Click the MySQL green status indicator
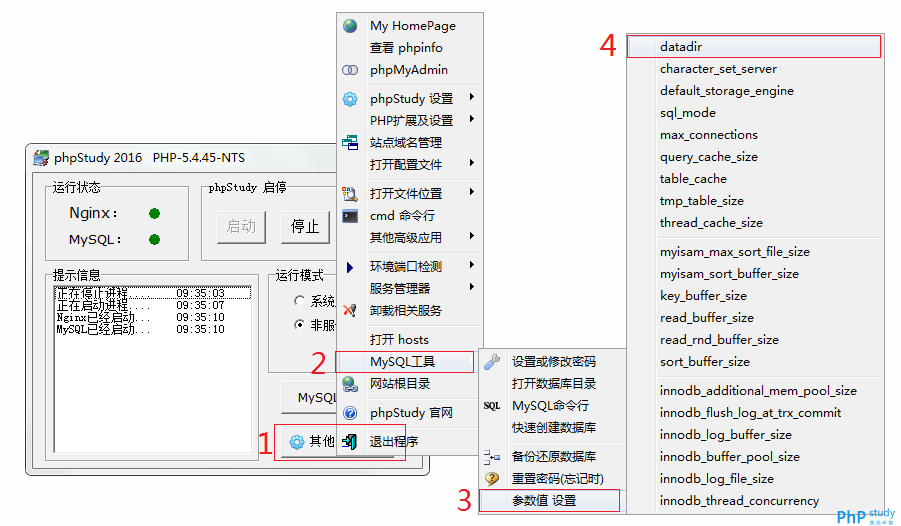 [x=155, y=240]
